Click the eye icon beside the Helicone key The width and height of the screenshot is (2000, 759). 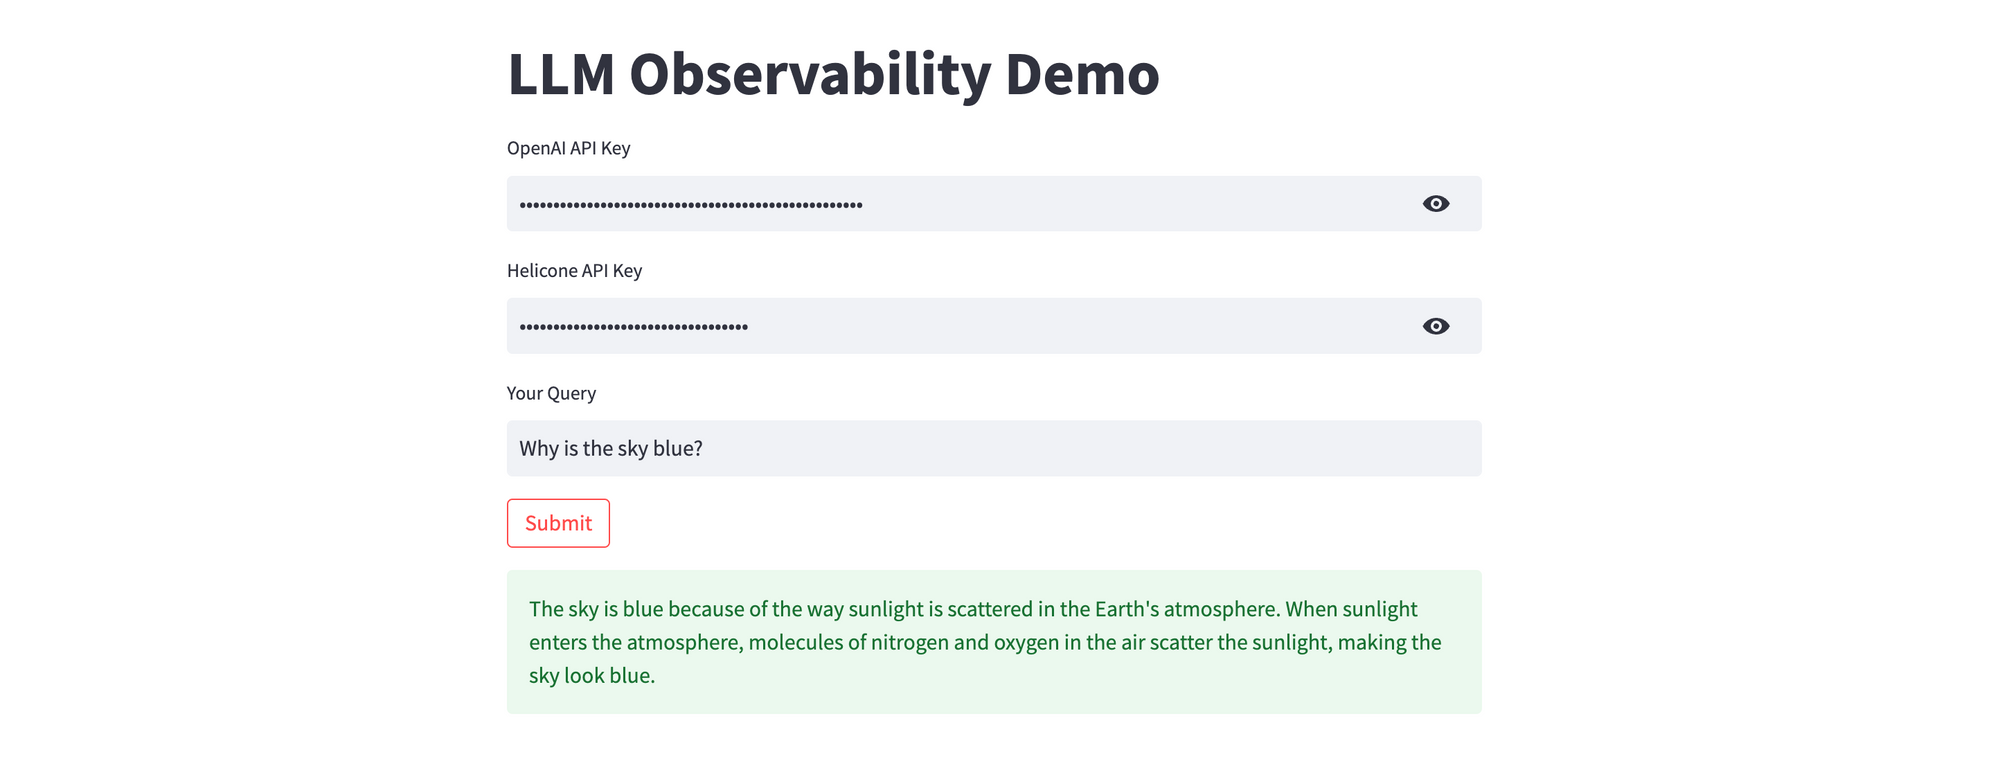point(1436,325)
